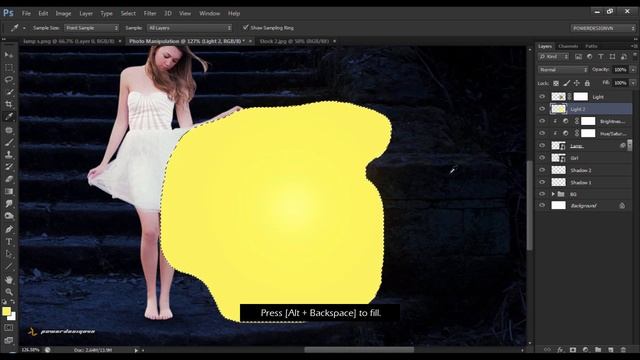
Task: Open the Sample All Layers dropdown
Action: point(189,28)
